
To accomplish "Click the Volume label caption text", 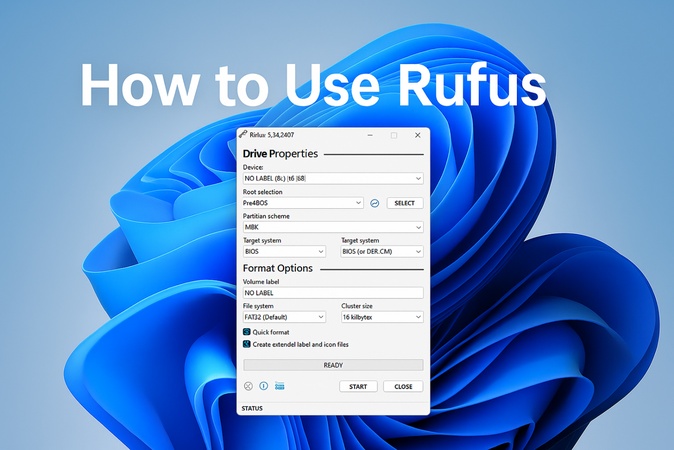I will [261, 282].
